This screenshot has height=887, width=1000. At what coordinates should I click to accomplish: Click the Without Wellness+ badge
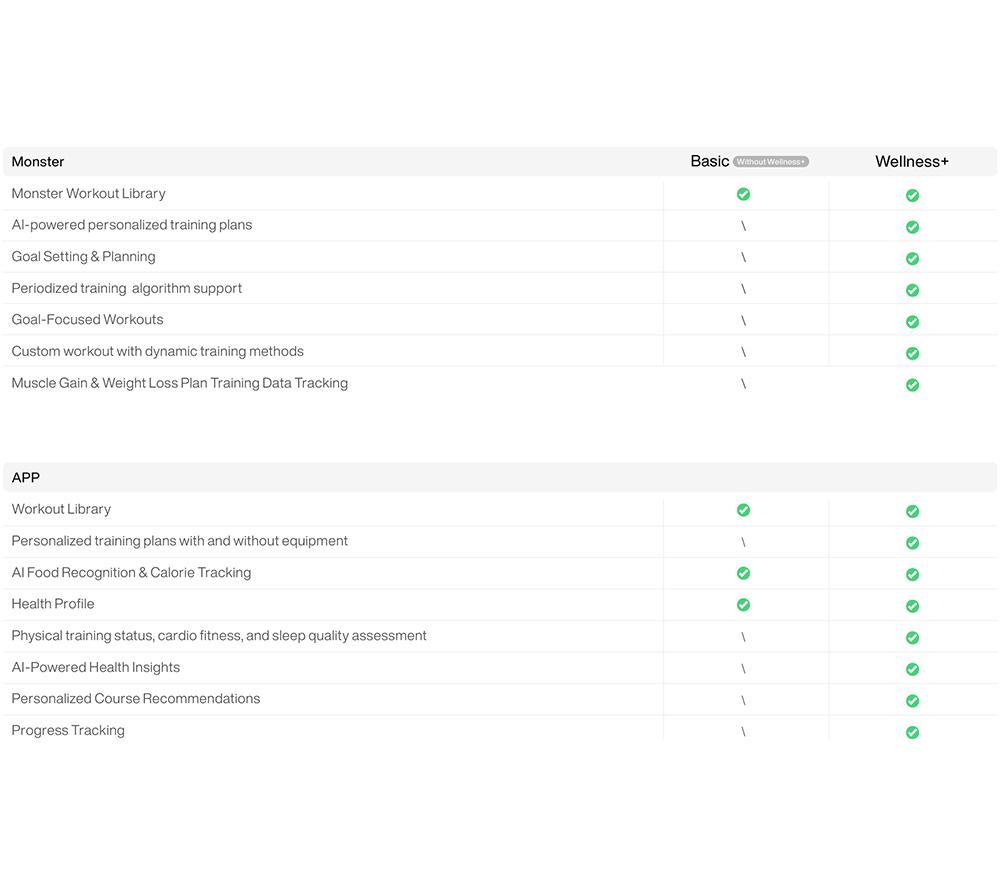pos(770,162)
